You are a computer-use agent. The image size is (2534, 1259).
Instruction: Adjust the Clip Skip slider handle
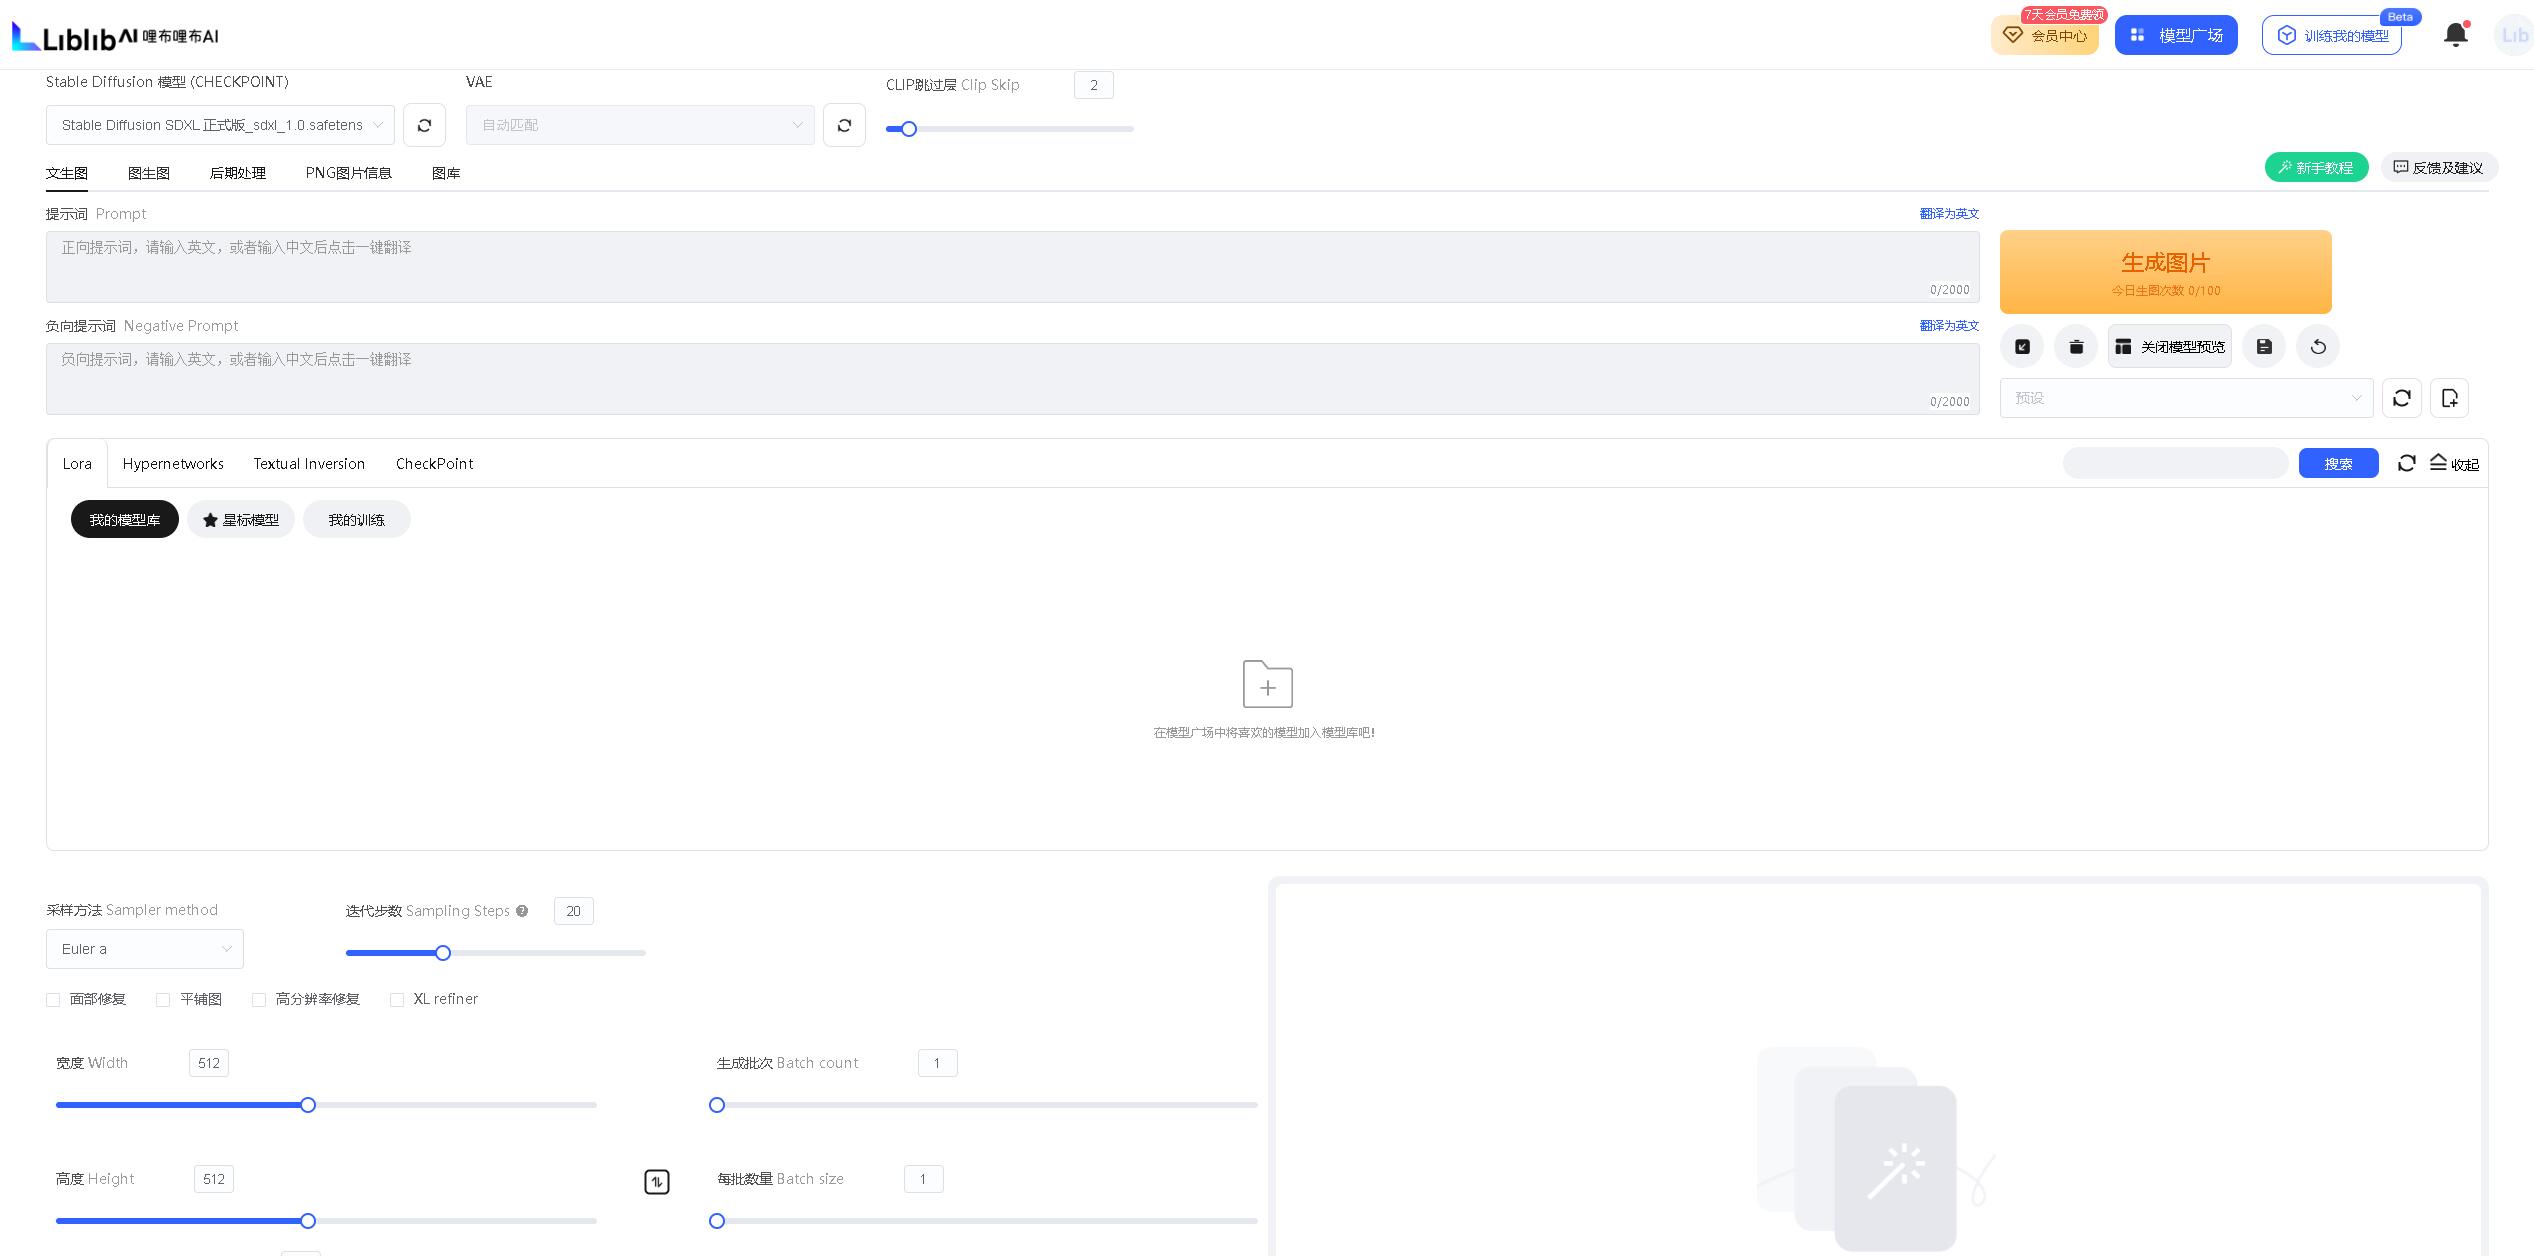click(908, 128)
